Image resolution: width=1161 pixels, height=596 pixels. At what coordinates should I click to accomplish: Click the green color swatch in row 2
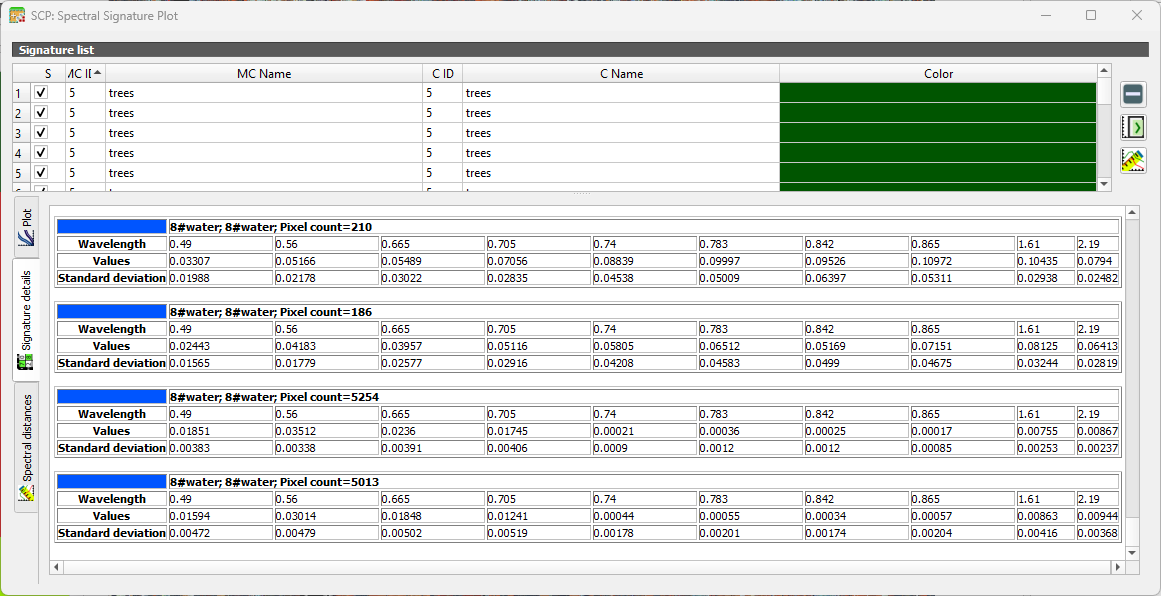point(937,113)
